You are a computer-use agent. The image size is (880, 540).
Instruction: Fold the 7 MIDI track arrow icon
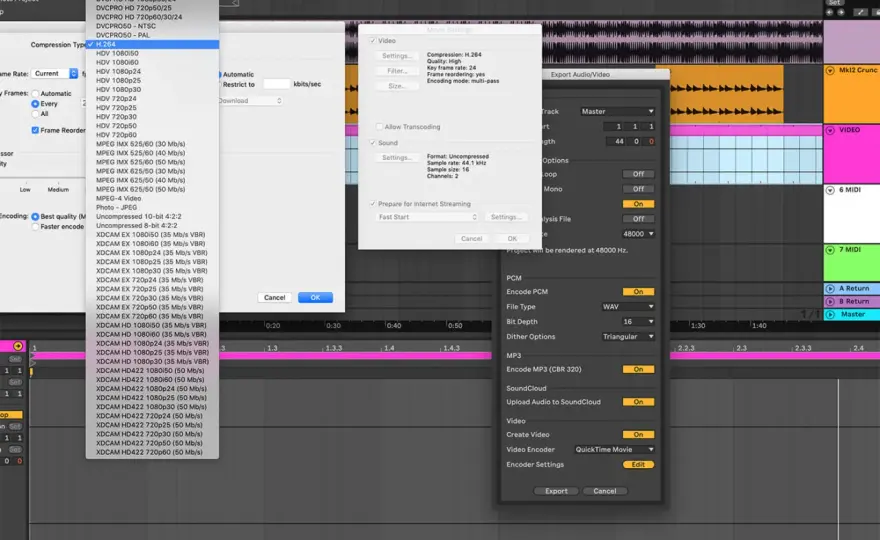point(830,250)
